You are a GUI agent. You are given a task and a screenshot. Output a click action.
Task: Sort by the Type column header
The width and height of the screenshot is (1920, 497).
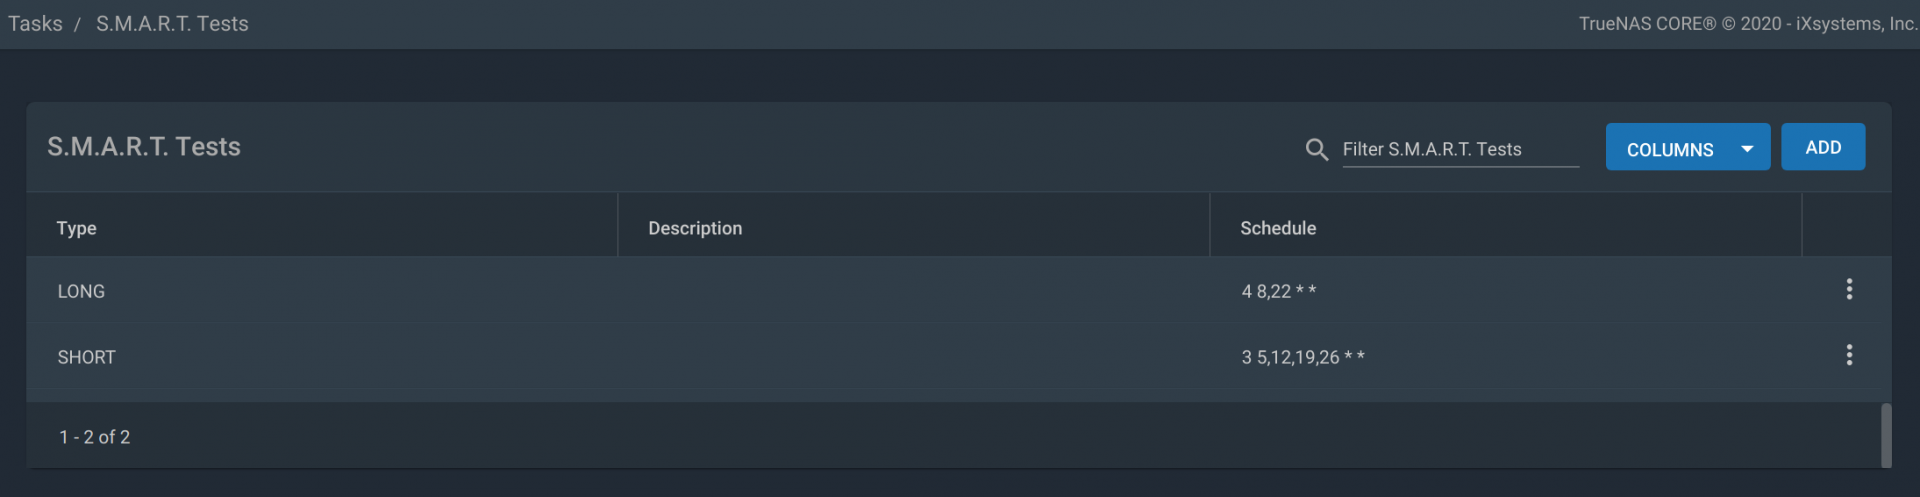pos(77,228)
